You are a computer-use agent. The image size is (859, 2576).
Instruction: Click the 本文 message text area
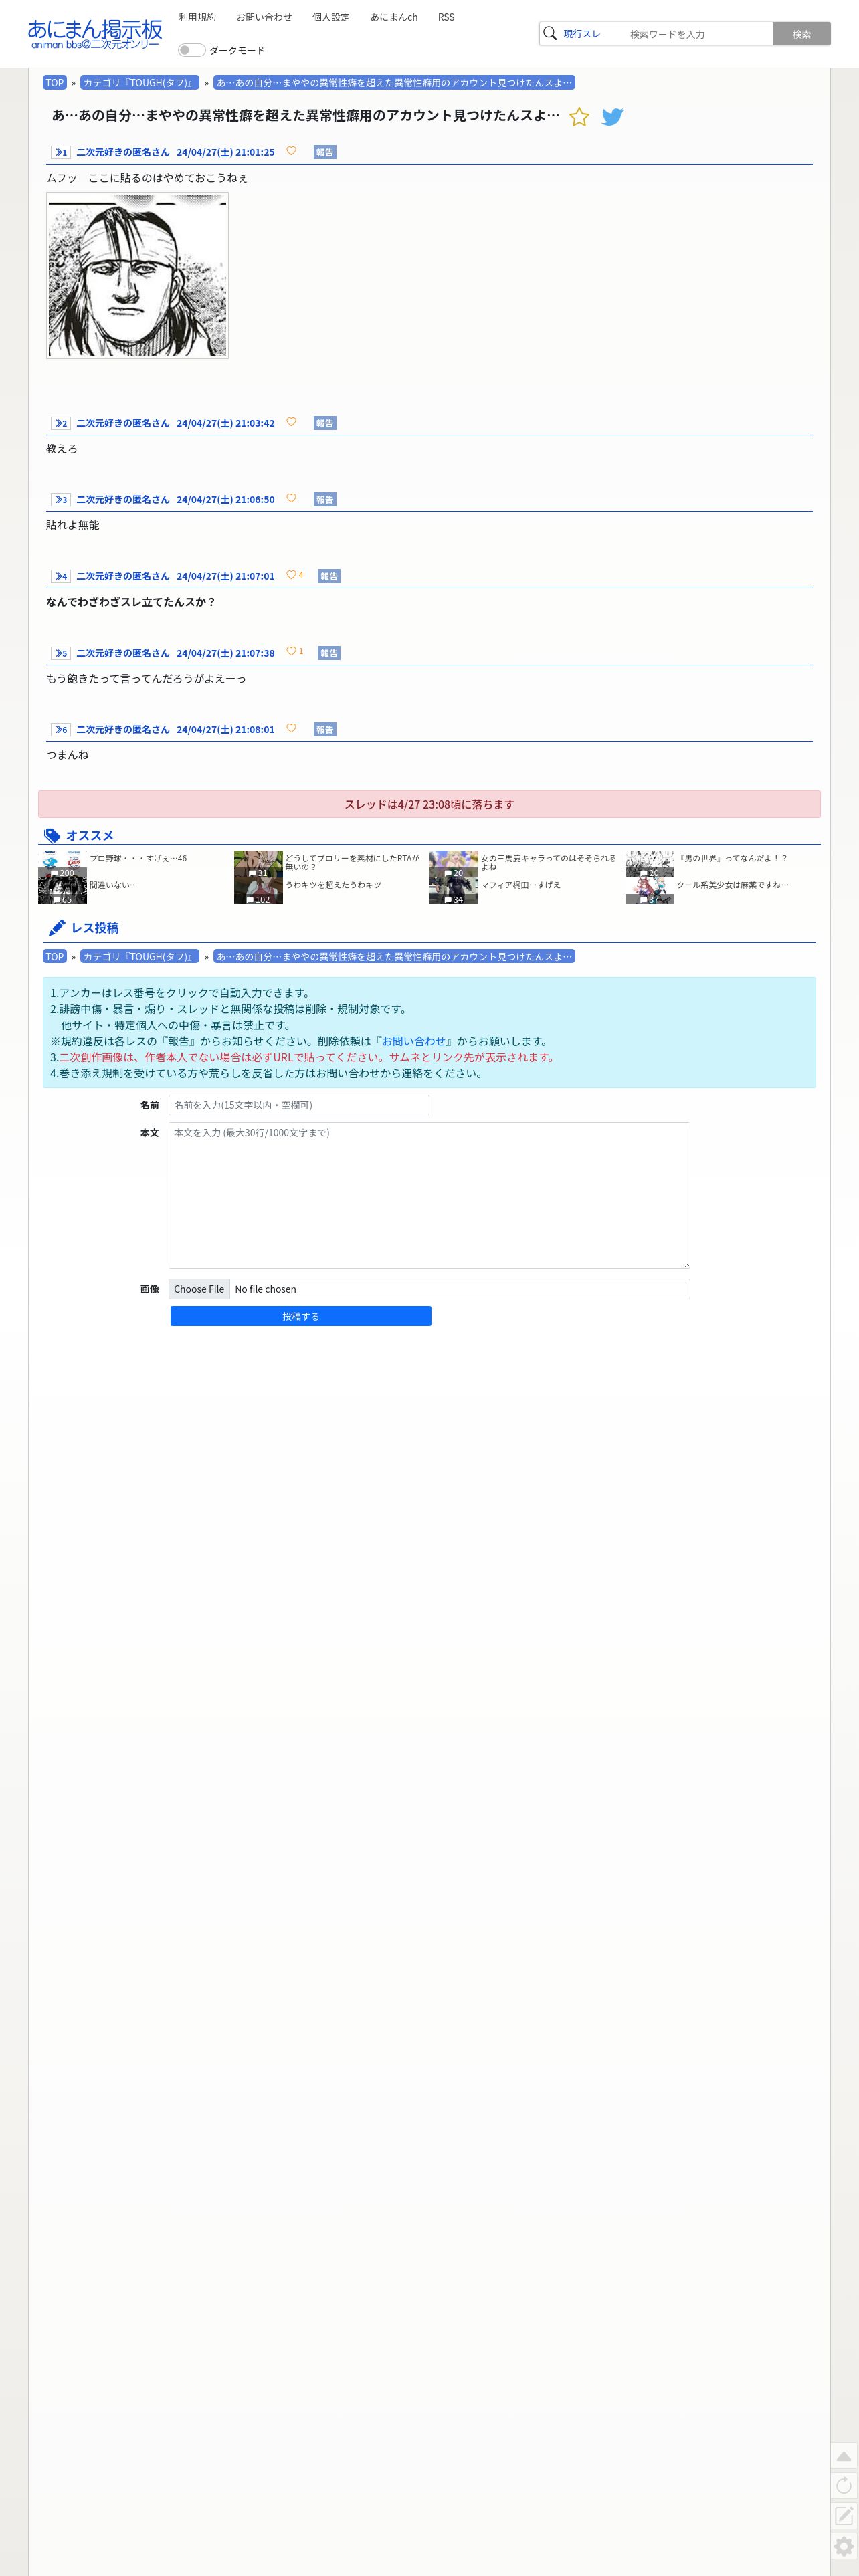pos(429,1195)
